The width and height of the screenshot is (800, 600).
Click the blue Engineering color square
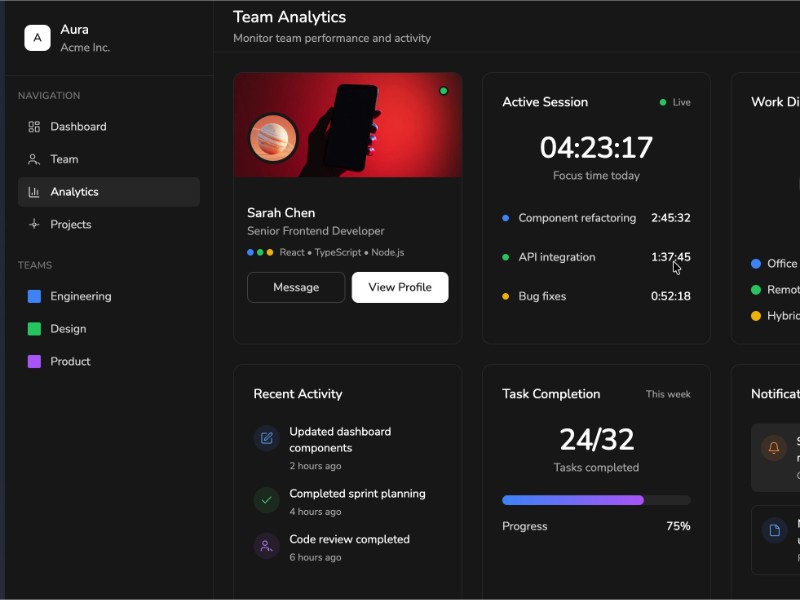coord(34,296)
